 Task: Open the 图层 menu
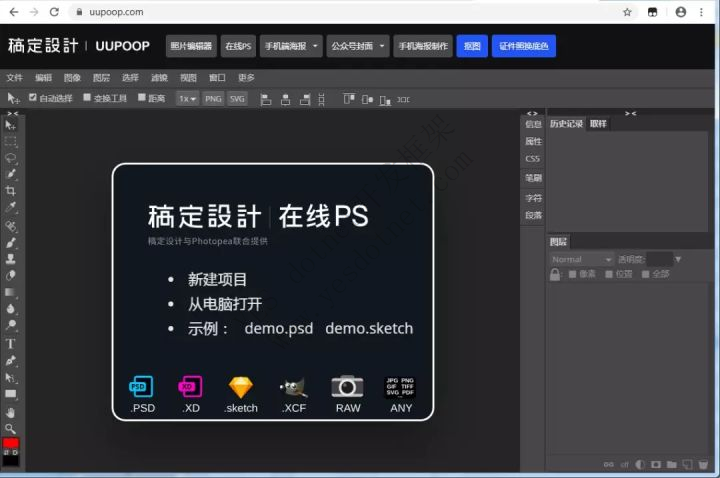point(101,78)
